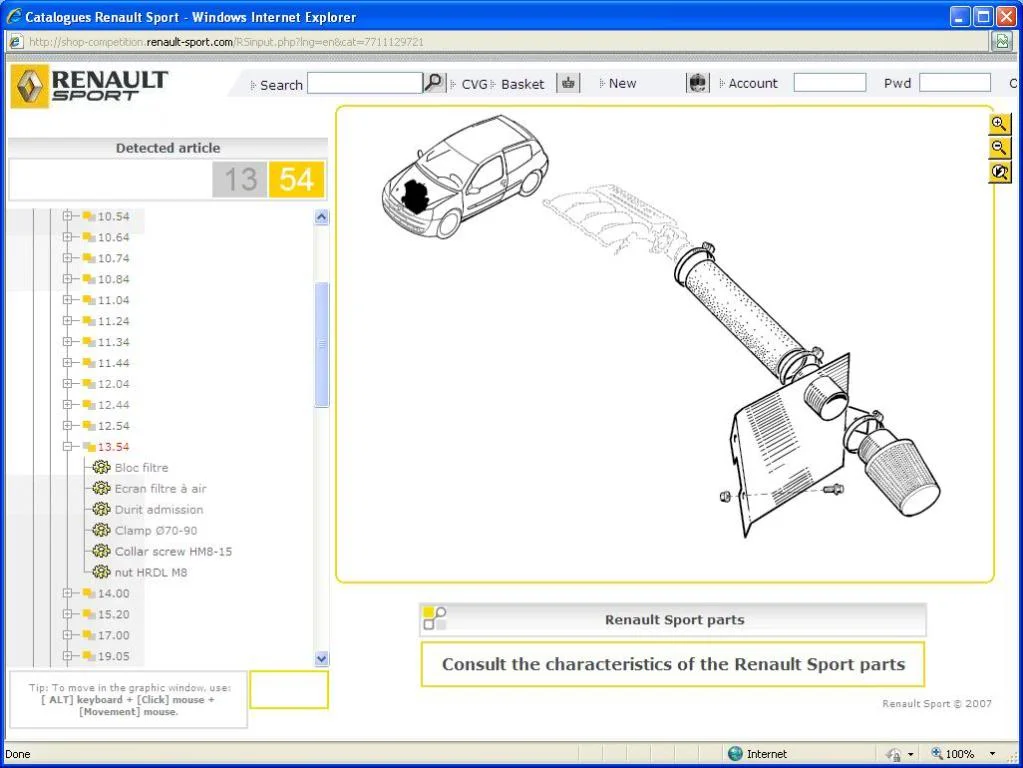Image resolution: width=1023 pixels, height=768 pixels.
Task: Select the 10.84 tree item
Action: [114, 279]
